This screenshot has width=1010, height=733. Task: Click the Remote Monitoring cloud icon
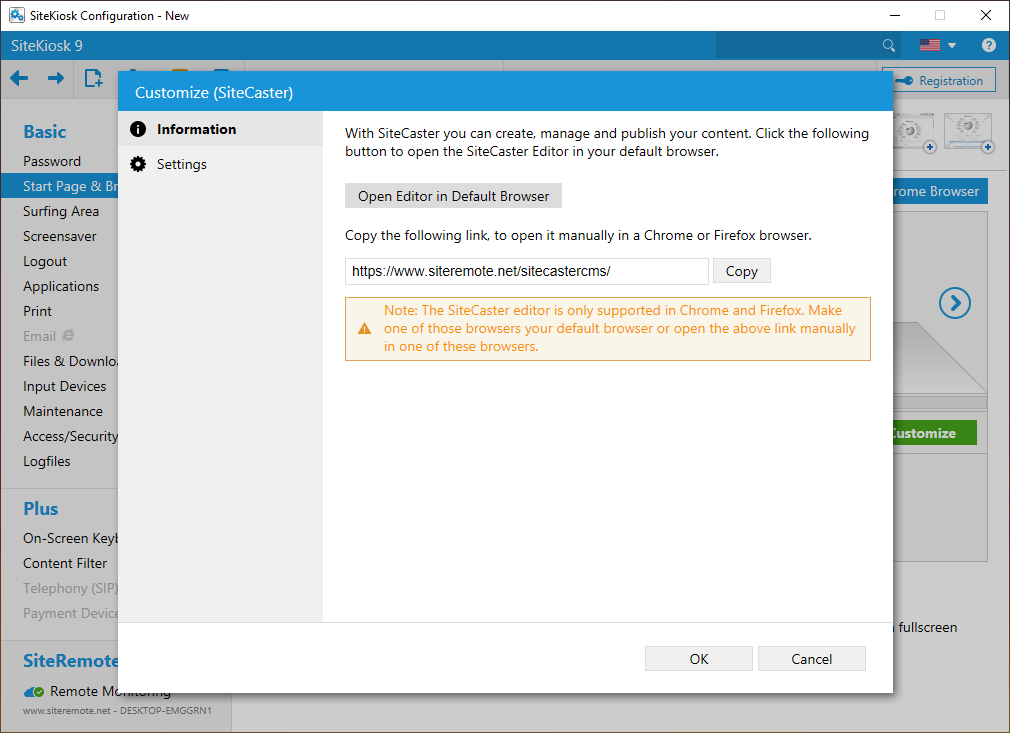(x=33, y=691)
